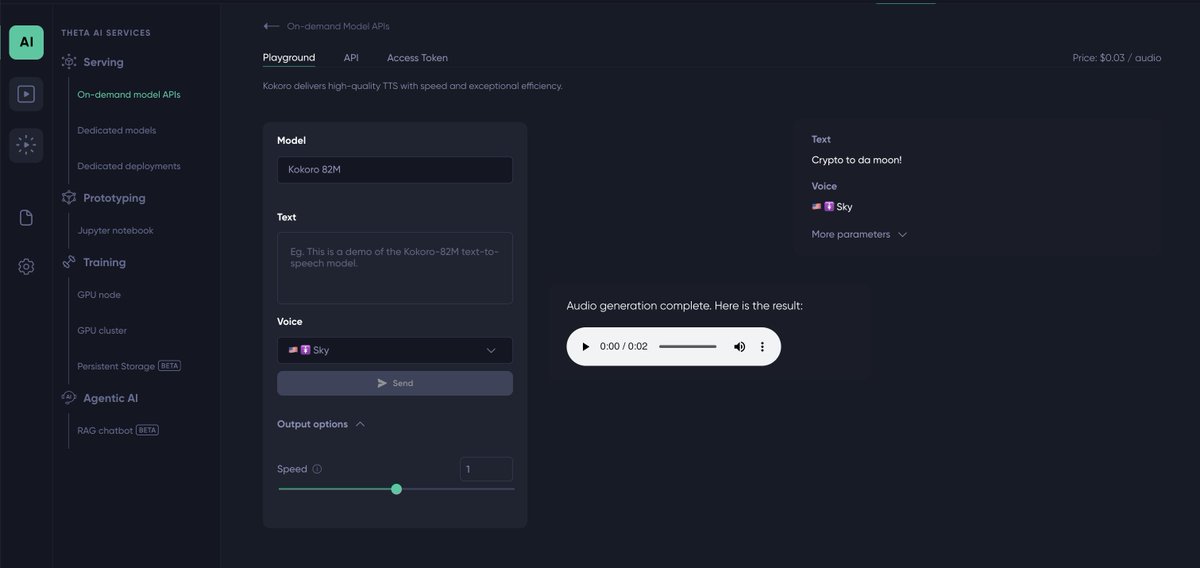Open On-demand model APIs in sidebar
This screenshot has height=568, width=1200.
(x=129, y=95)
